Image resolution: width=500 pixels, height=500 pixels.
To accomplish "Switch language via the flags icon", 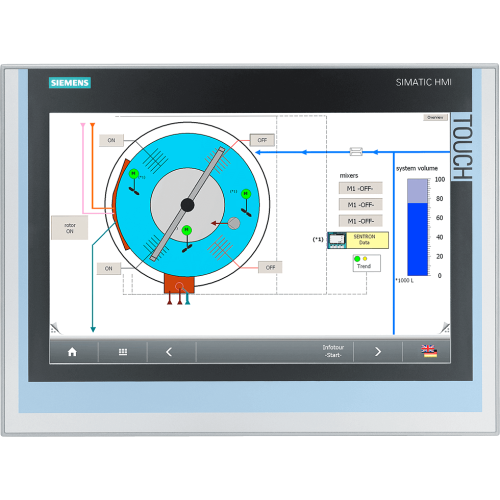I will point(429,351).
